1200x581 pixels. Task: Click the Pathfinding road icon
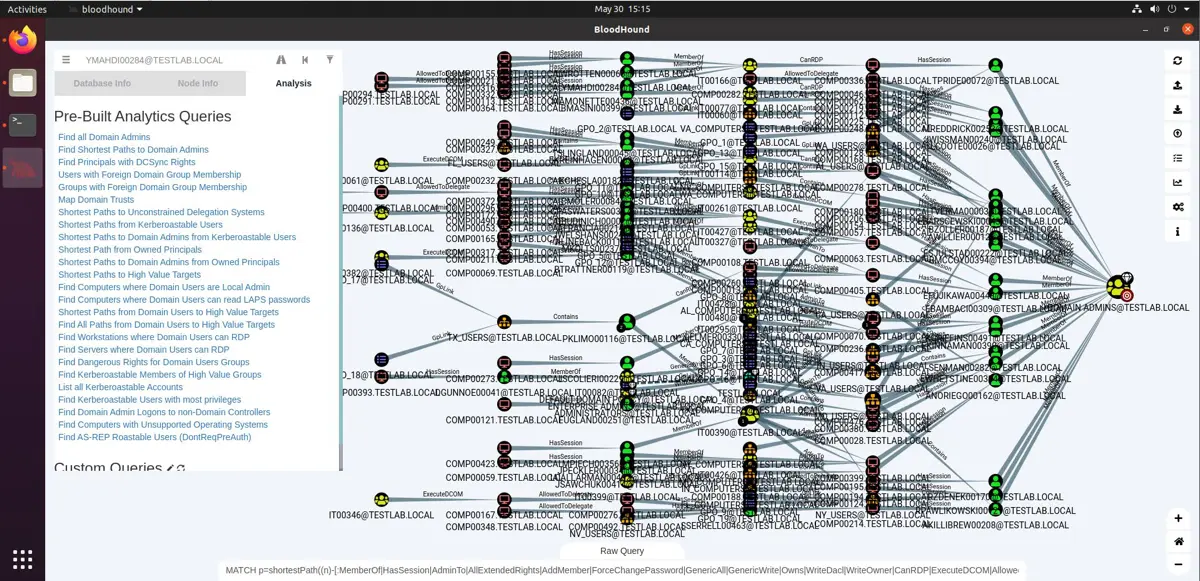pyautogui.click(x=281, y=60)
